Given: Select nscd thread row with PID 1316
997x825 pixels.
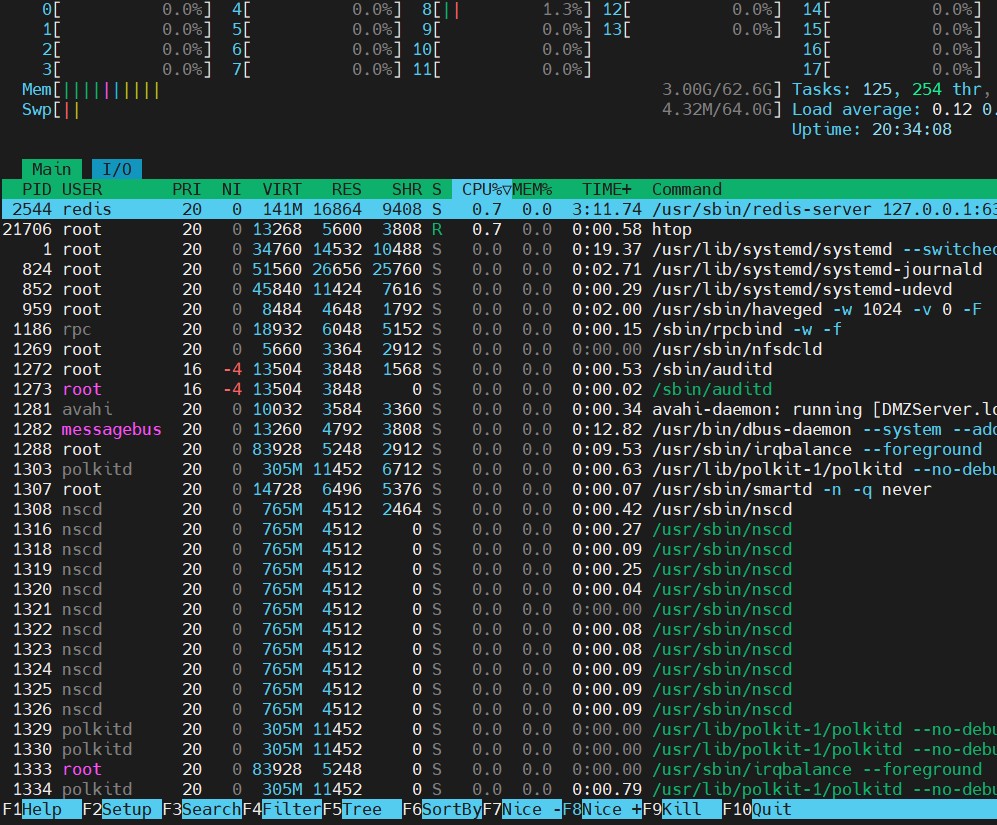Looking at the screenshot, I should 498,529.
